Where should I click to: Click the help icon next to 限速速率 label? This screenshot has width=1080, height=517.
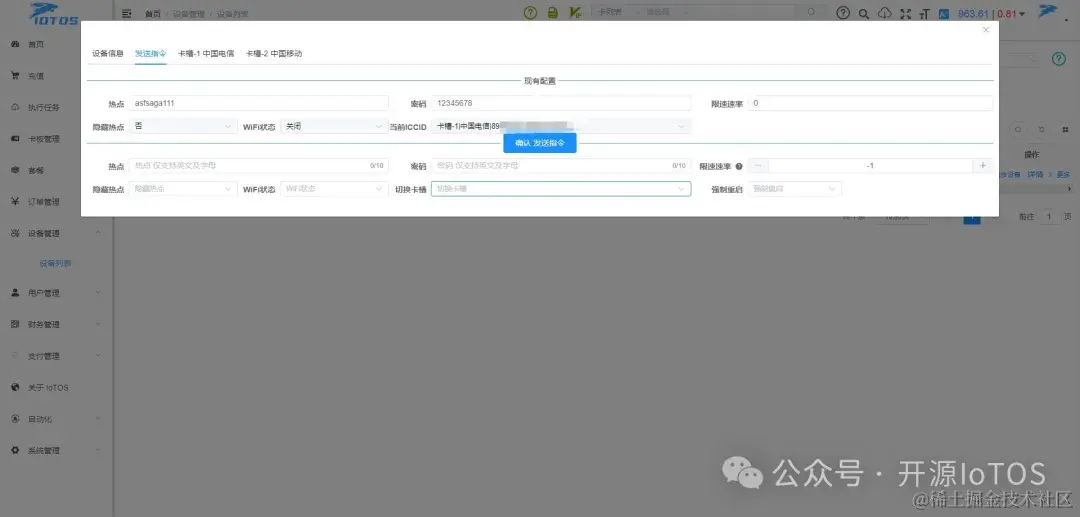(x=738, y=166)
